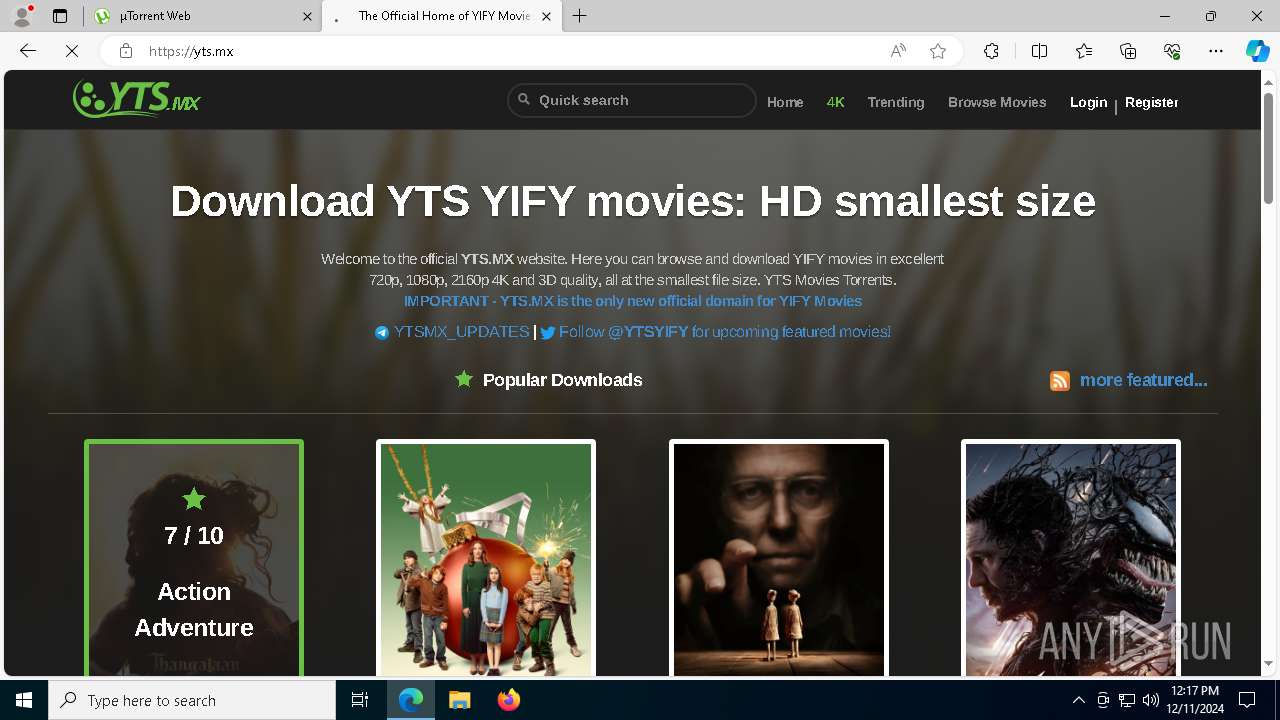Open the YTSMX_UPDATES Telegram link
The image size is (1280, 720).
click(461, 332)
